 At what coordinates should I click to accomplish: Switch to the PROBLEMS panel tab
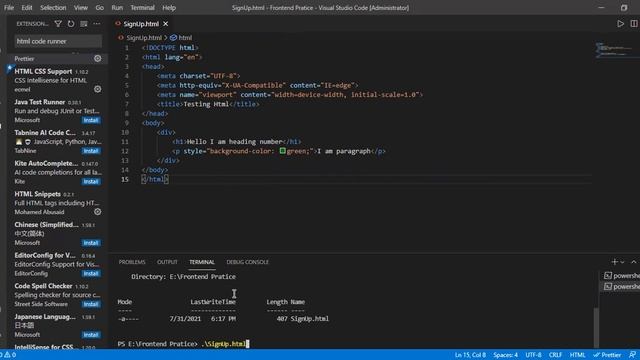(132, 262)
